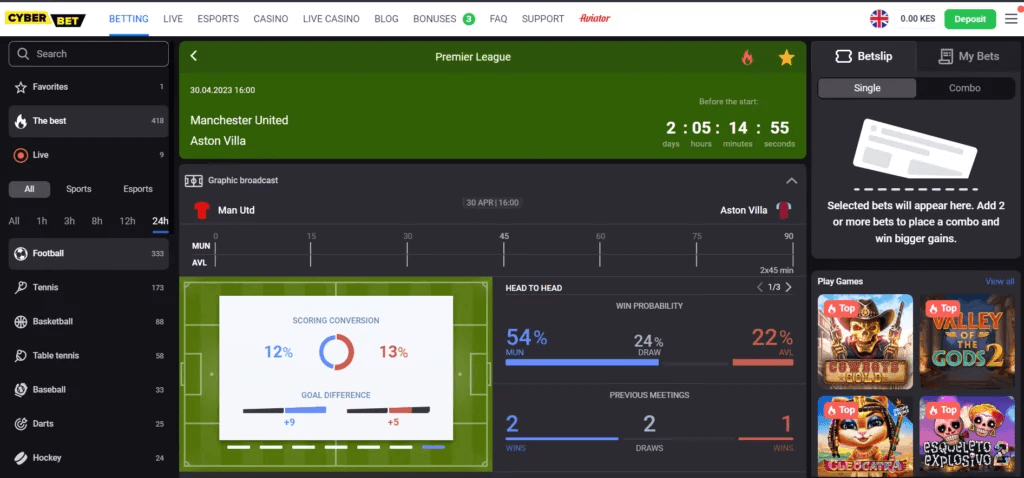This screenshot has height=478, width=1024.
Task: Collapse the Graphic broadcast panel
Action: click(791, 181)
